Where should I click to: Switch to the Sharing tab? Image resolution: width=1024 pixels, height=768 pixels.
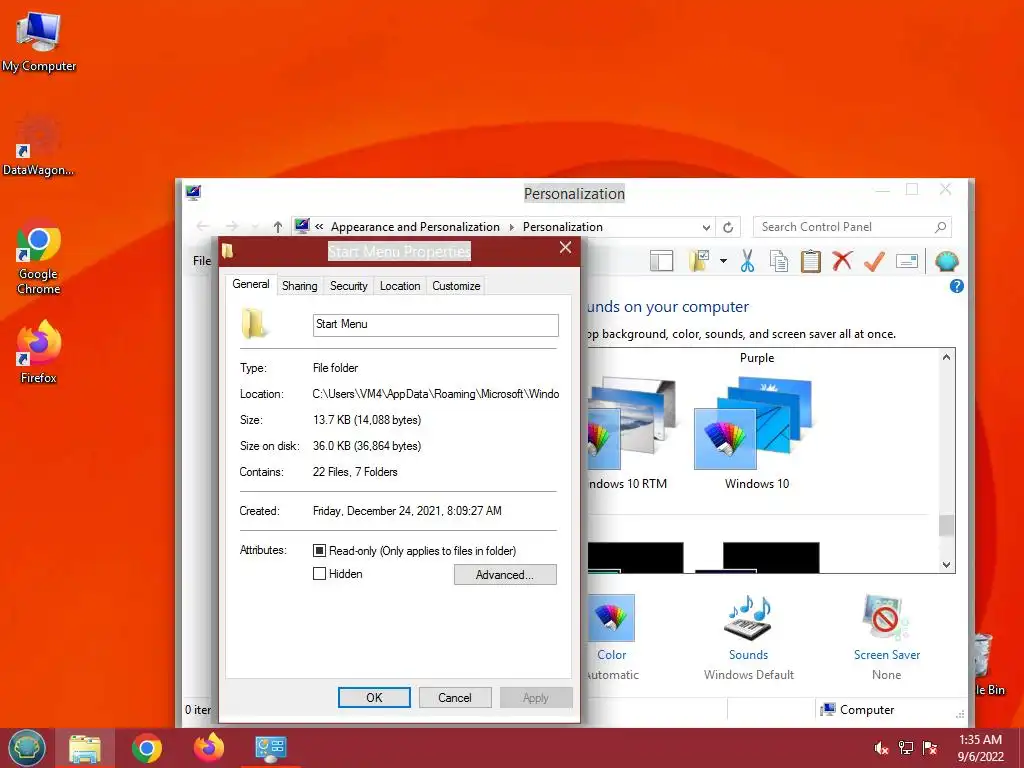click(x=300, y=286)
